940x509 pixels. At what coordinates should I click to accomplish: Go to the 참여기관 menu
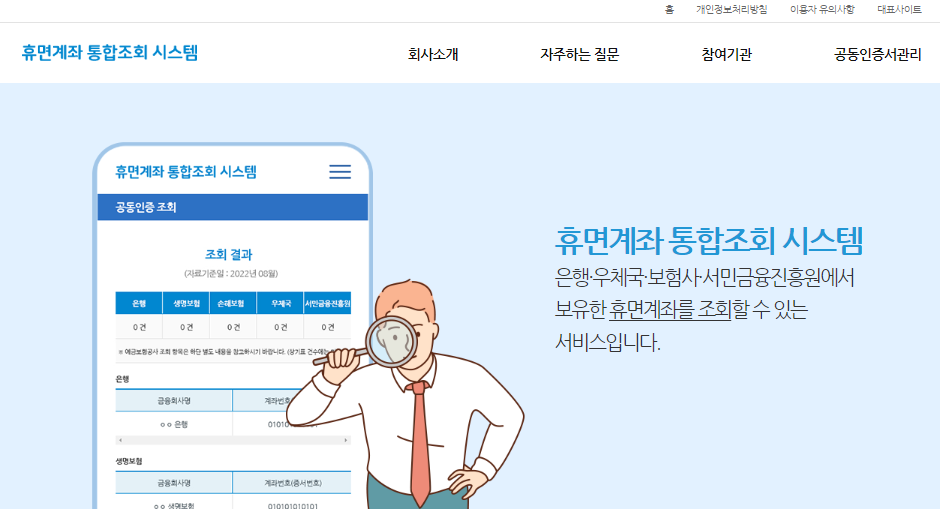tap(727, 55)
